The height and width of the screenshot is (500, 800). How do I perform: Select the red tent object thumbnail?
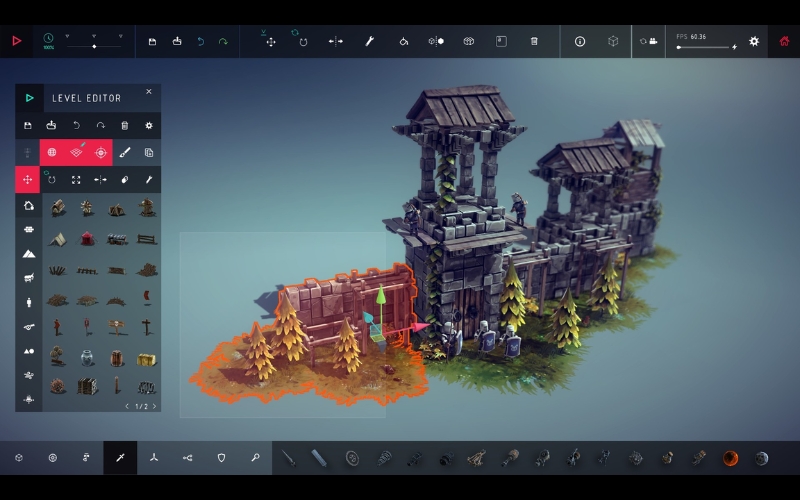click(x=87, y=239)
